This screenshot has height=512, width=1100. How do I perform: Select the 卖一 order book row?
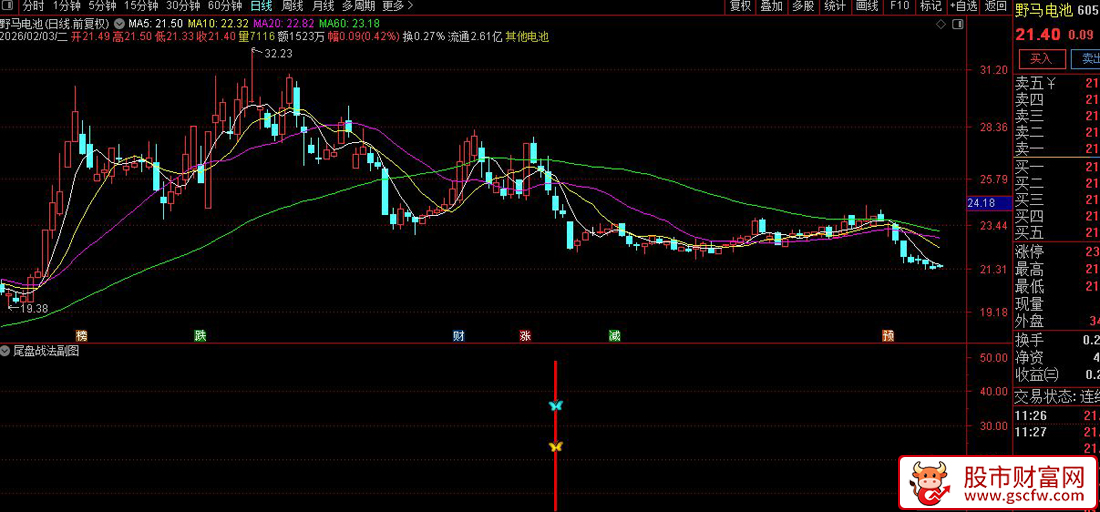1057,148
